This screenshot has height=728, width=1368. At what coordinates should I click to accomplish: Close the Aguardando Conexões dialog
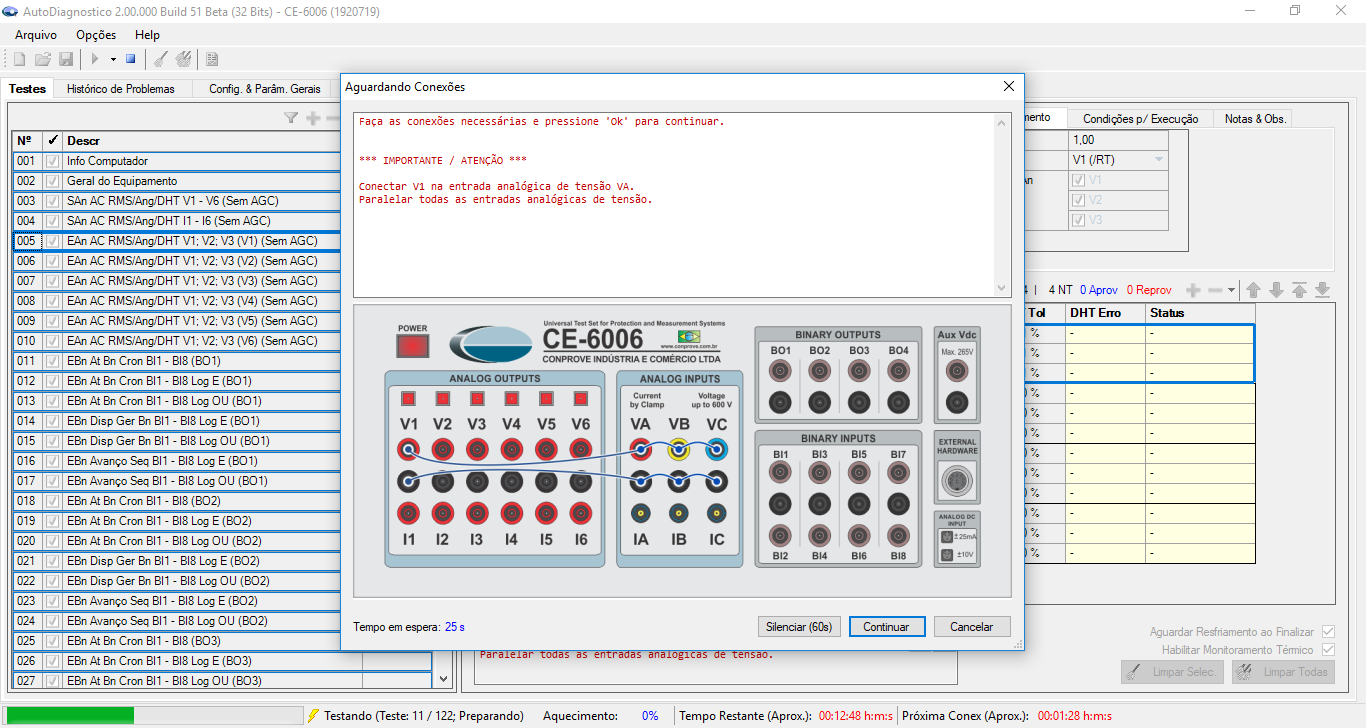[x=1009, y=87]
